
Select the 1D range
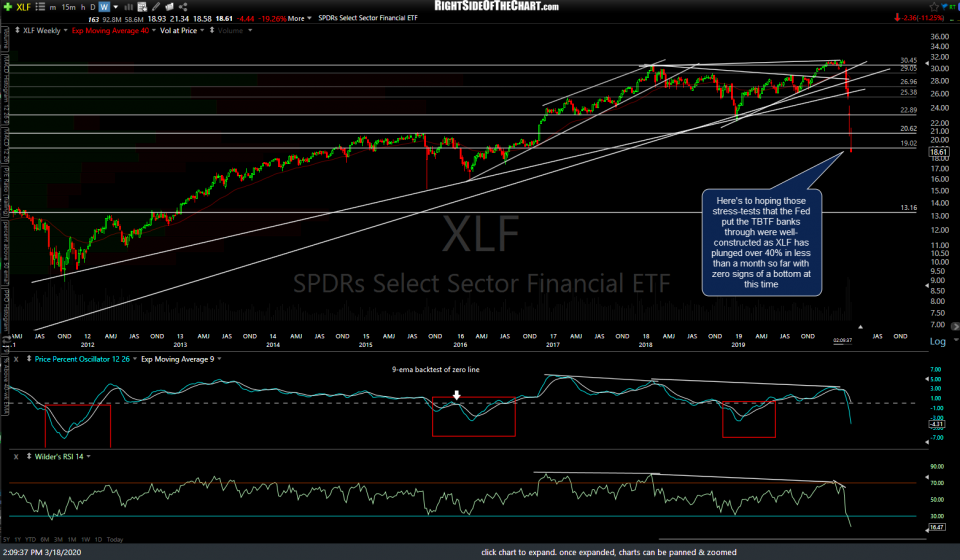pyautogui.click(x=99, y=539)
